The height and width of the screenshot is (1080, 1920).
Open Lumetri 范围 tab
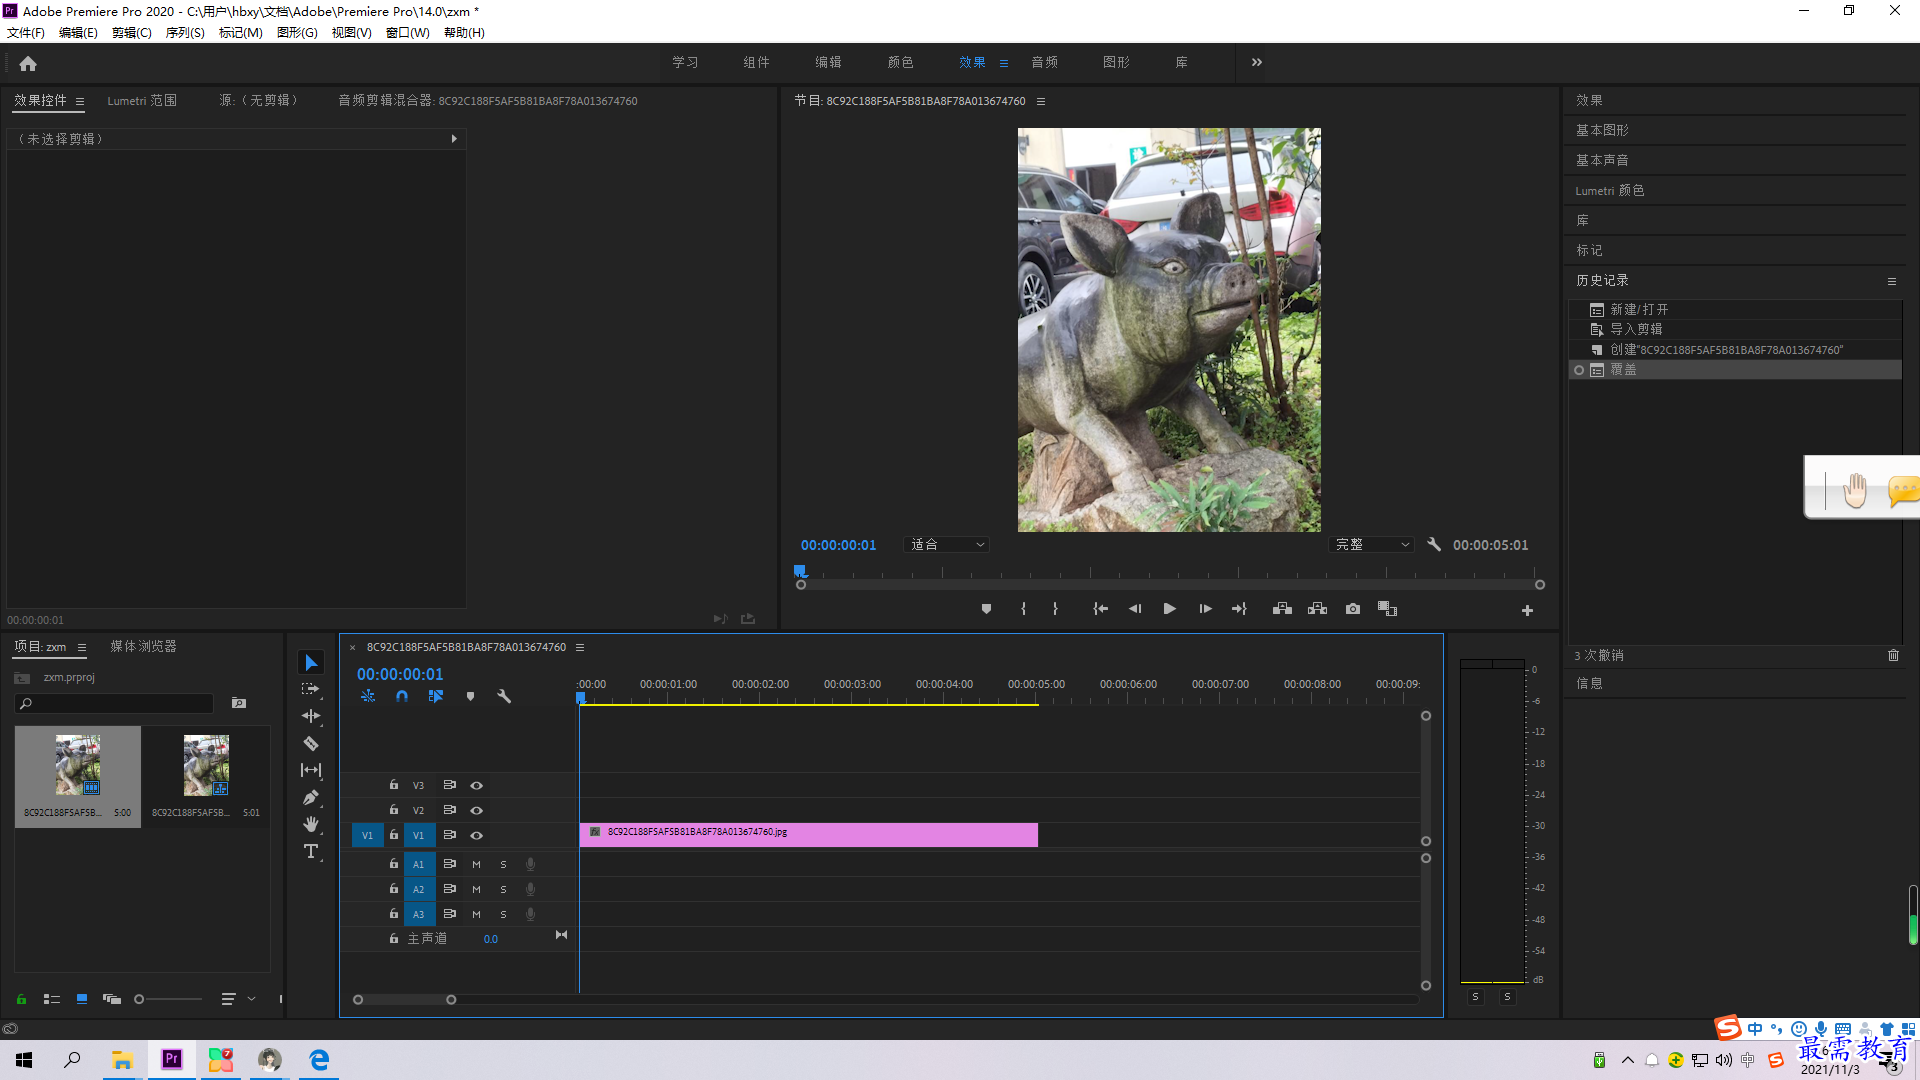142,101
